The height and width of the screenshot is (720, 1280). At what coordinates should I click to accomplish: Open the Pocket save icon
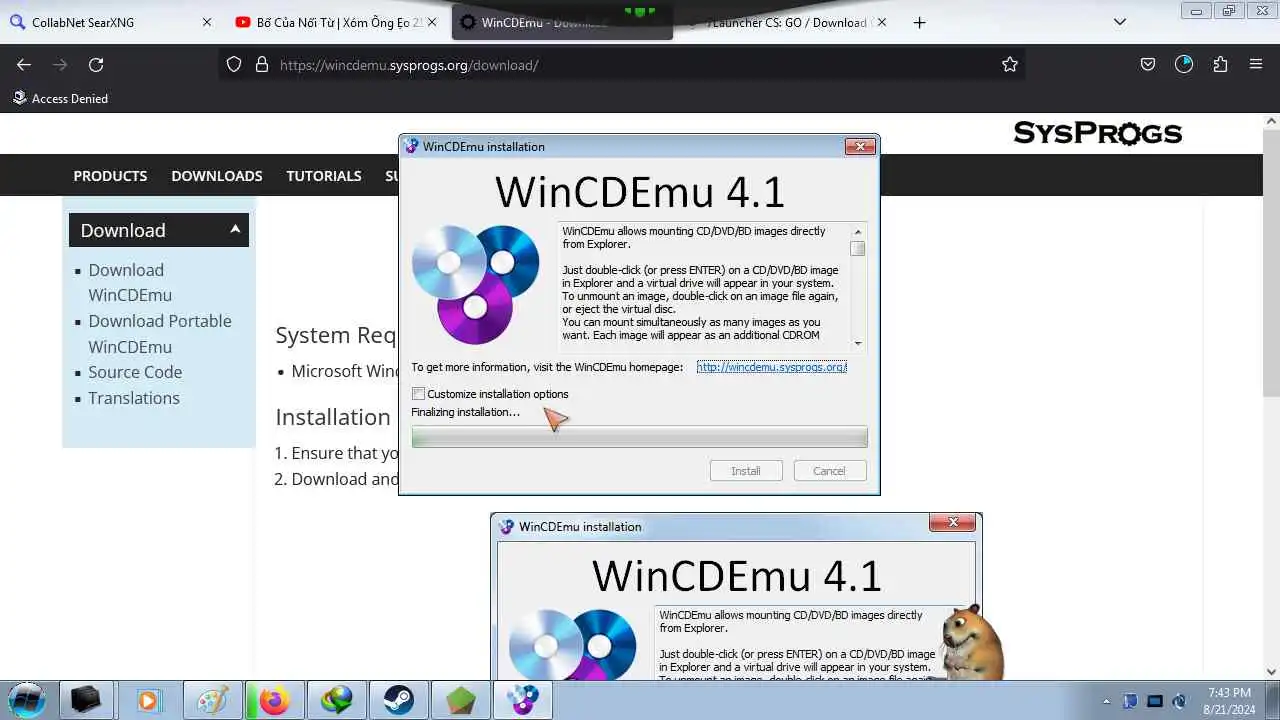pos(1148,64)
